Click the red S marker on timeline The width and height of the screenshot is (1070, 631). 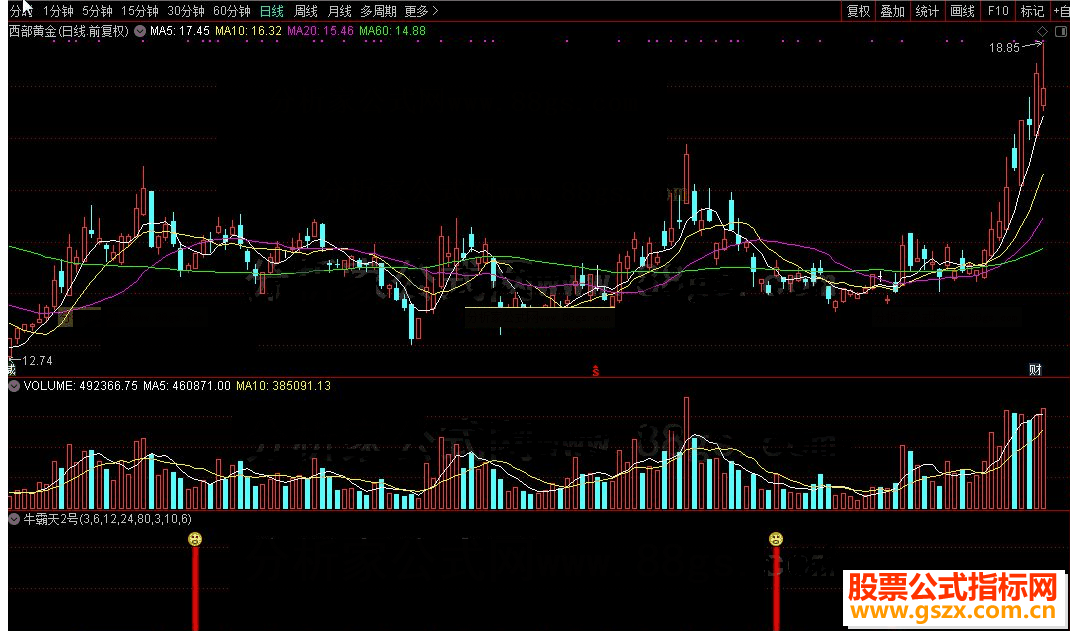[x=596, y=371]
